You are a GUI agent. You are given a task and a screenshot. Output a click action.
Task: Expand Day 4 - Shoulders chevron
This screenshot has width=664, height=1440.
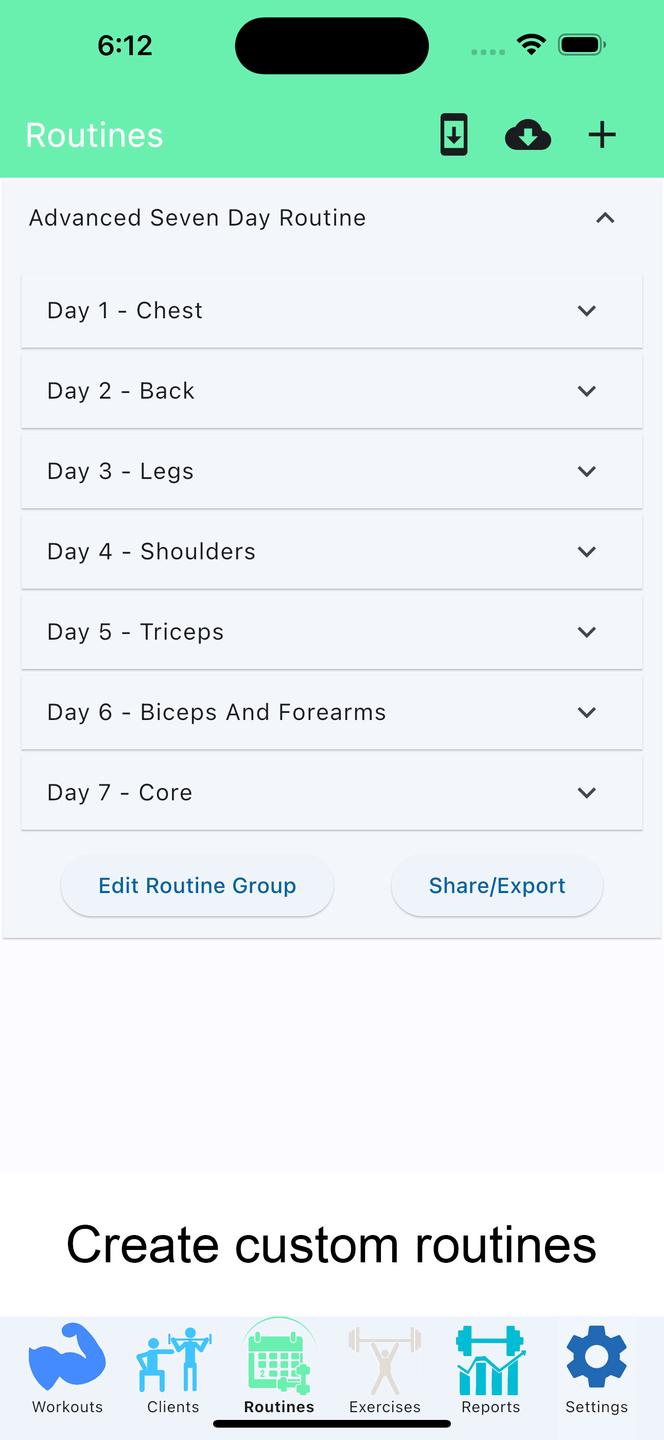click(x=587, y=552)
